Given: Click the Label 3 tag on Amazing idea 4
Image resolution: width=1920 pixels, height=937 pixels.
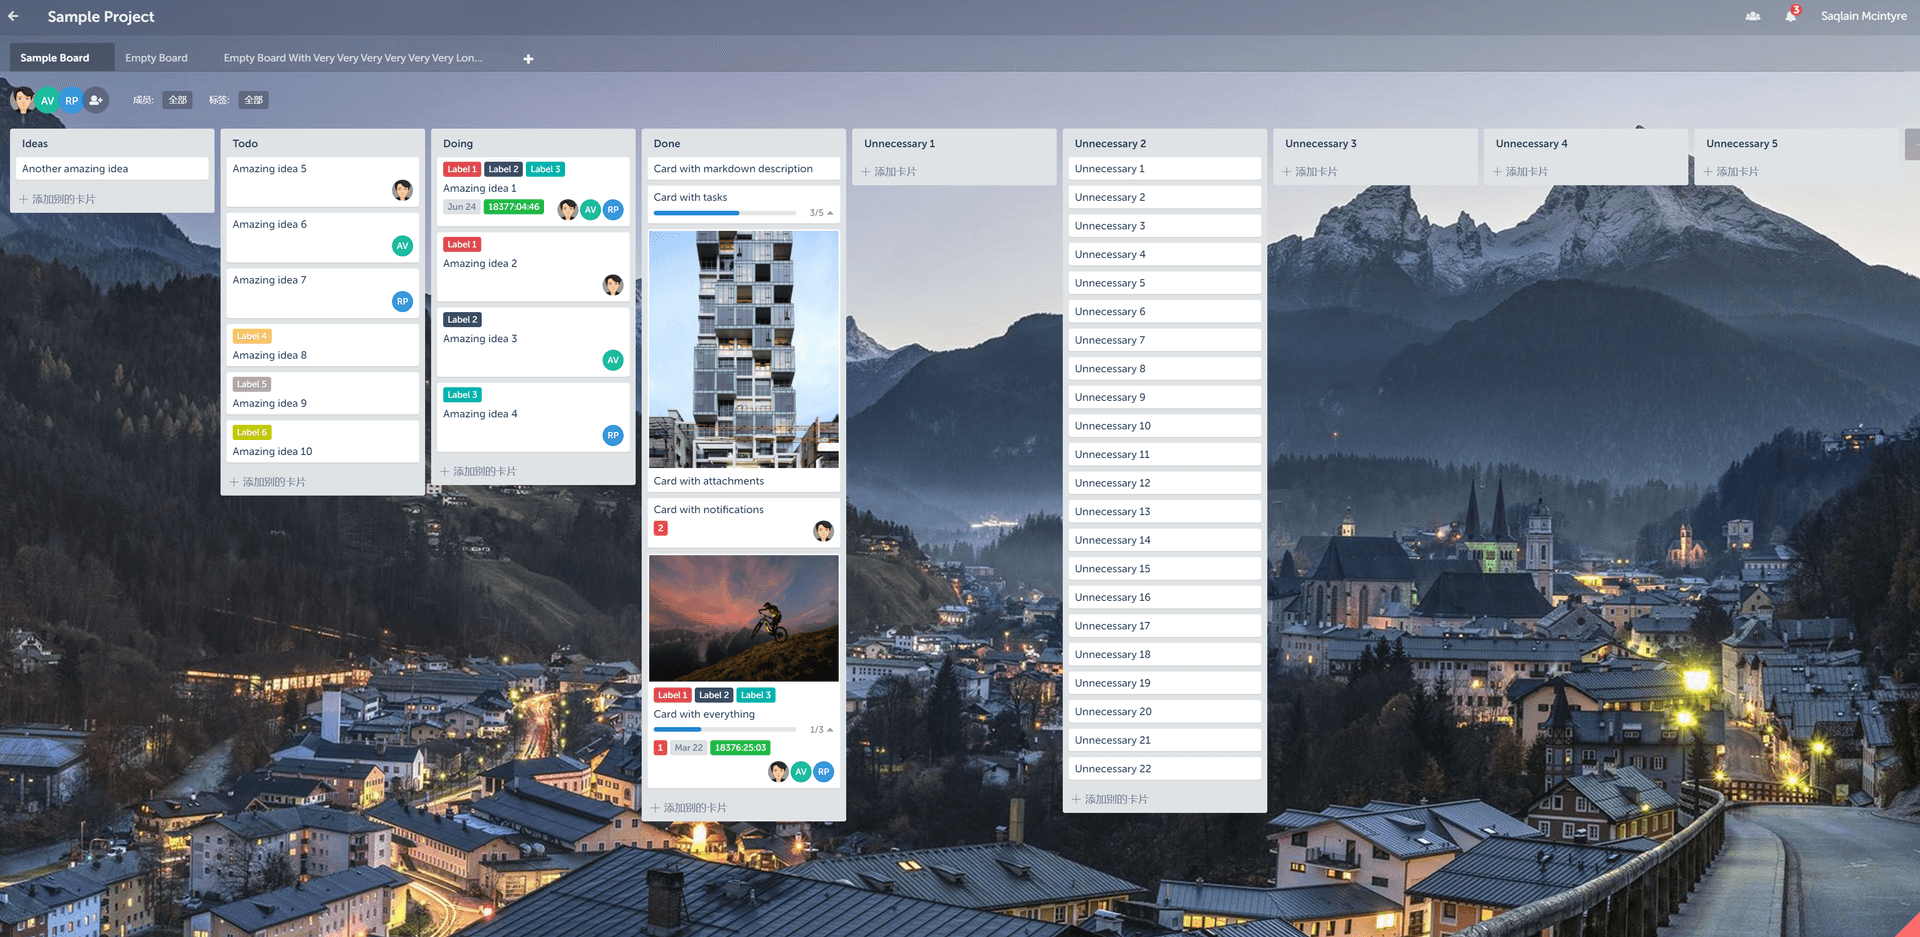Looking at the screenshot, I should [462, 395].
